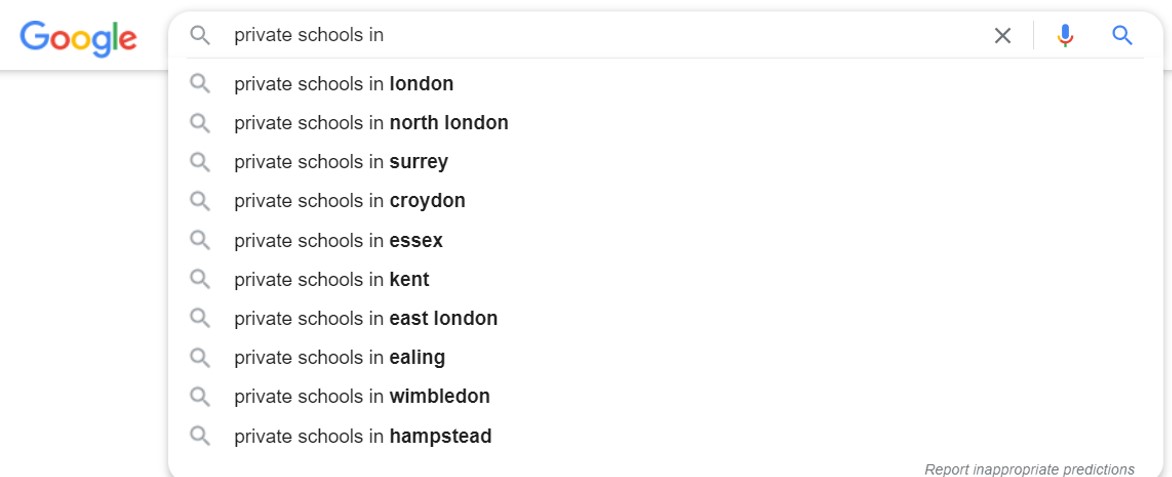Click the magnifier icon beside search text
This screenshot has width=1172, height=477.
pyautogui.click(x=200, y=35)
